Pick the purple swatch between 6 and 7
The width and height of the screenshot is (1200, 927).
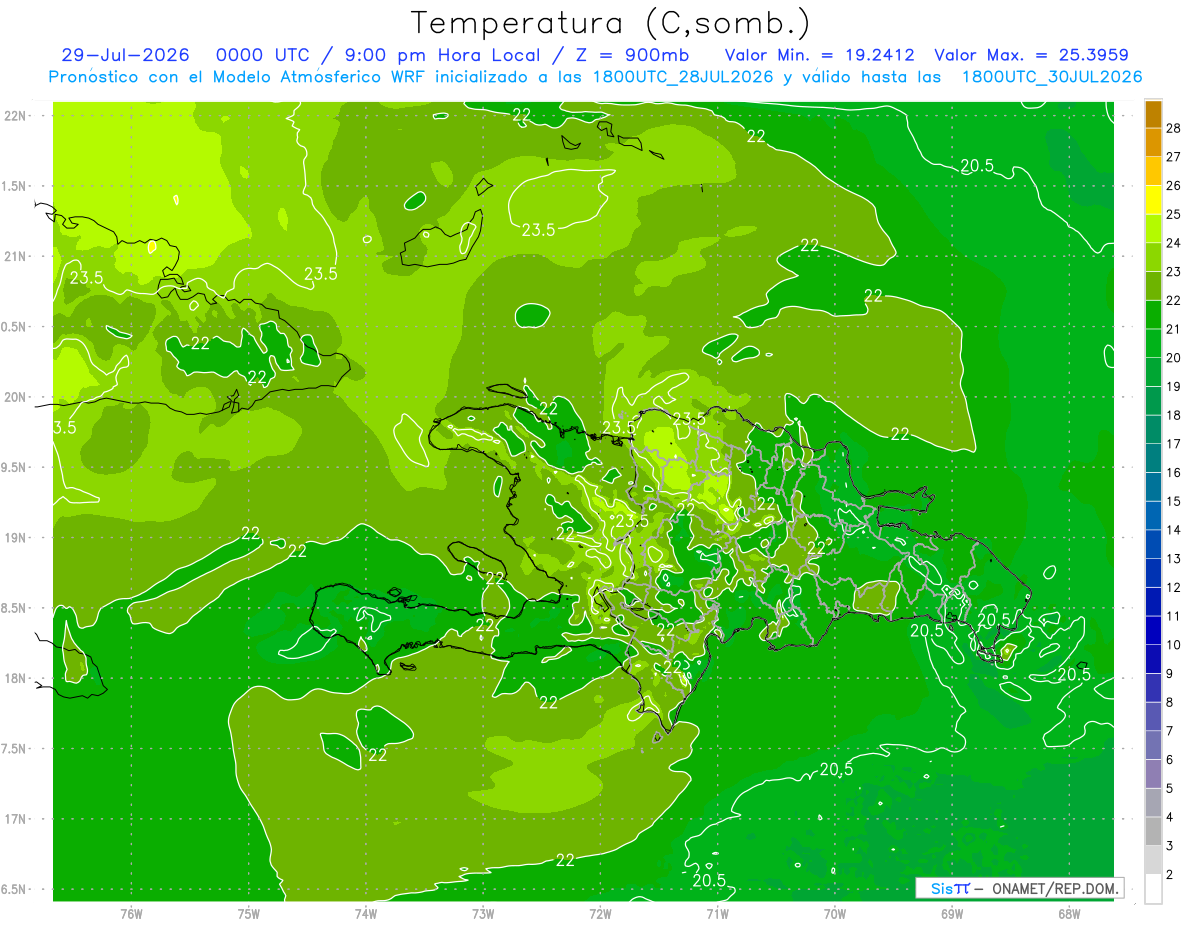click(x=1153, y=745)
